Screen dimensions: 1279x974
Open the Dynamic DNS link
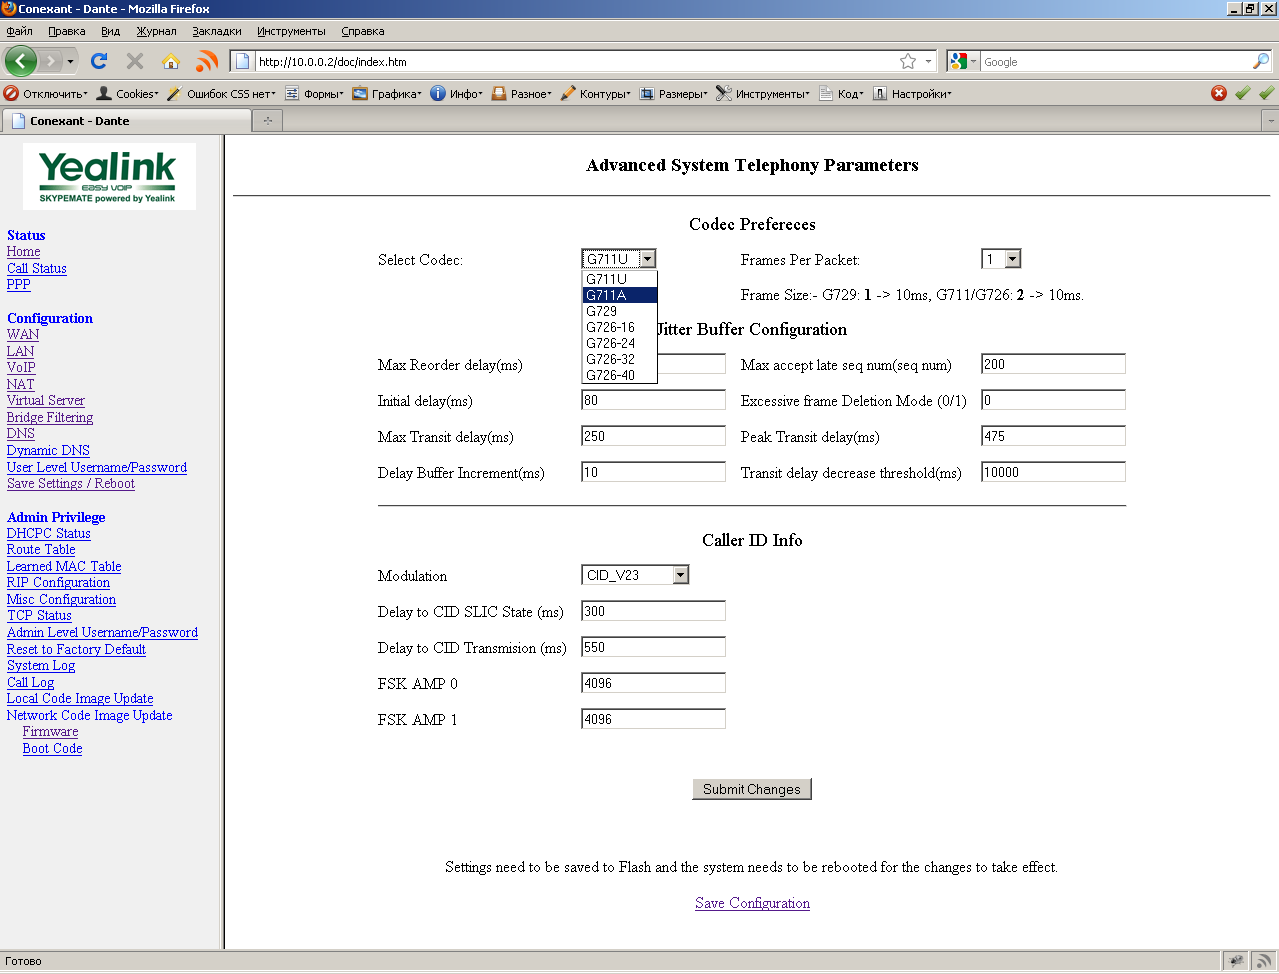click(x=48, y=450)
